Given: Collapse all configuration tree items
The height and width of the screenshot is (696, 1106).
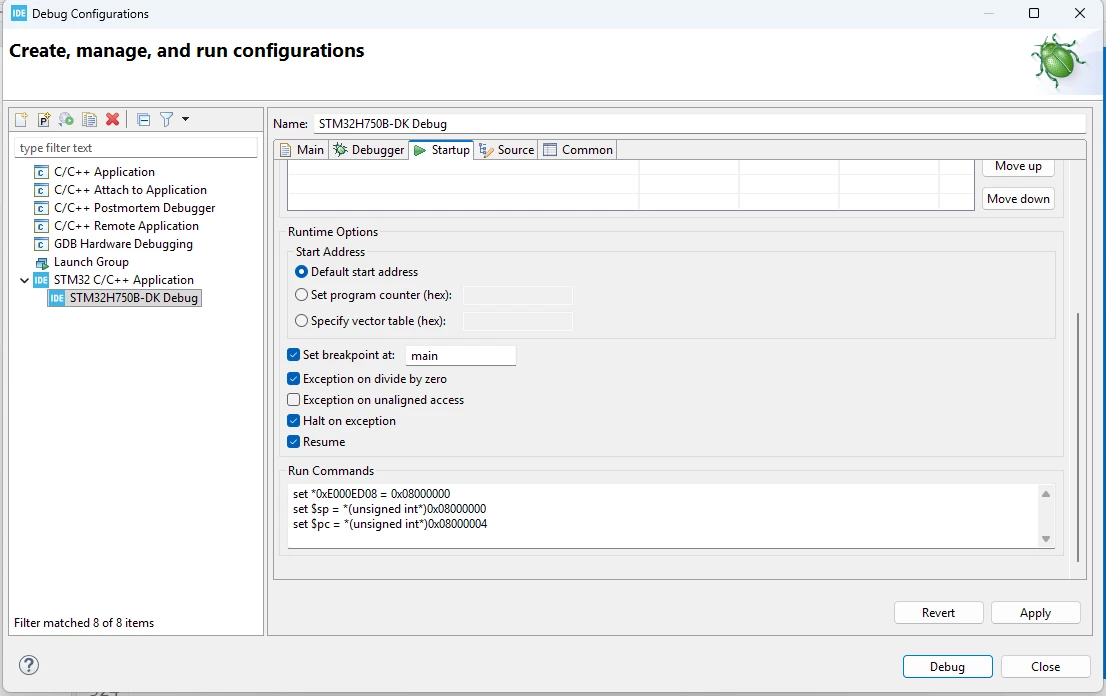Looking at the screenshot, I should tap(143, 120).
